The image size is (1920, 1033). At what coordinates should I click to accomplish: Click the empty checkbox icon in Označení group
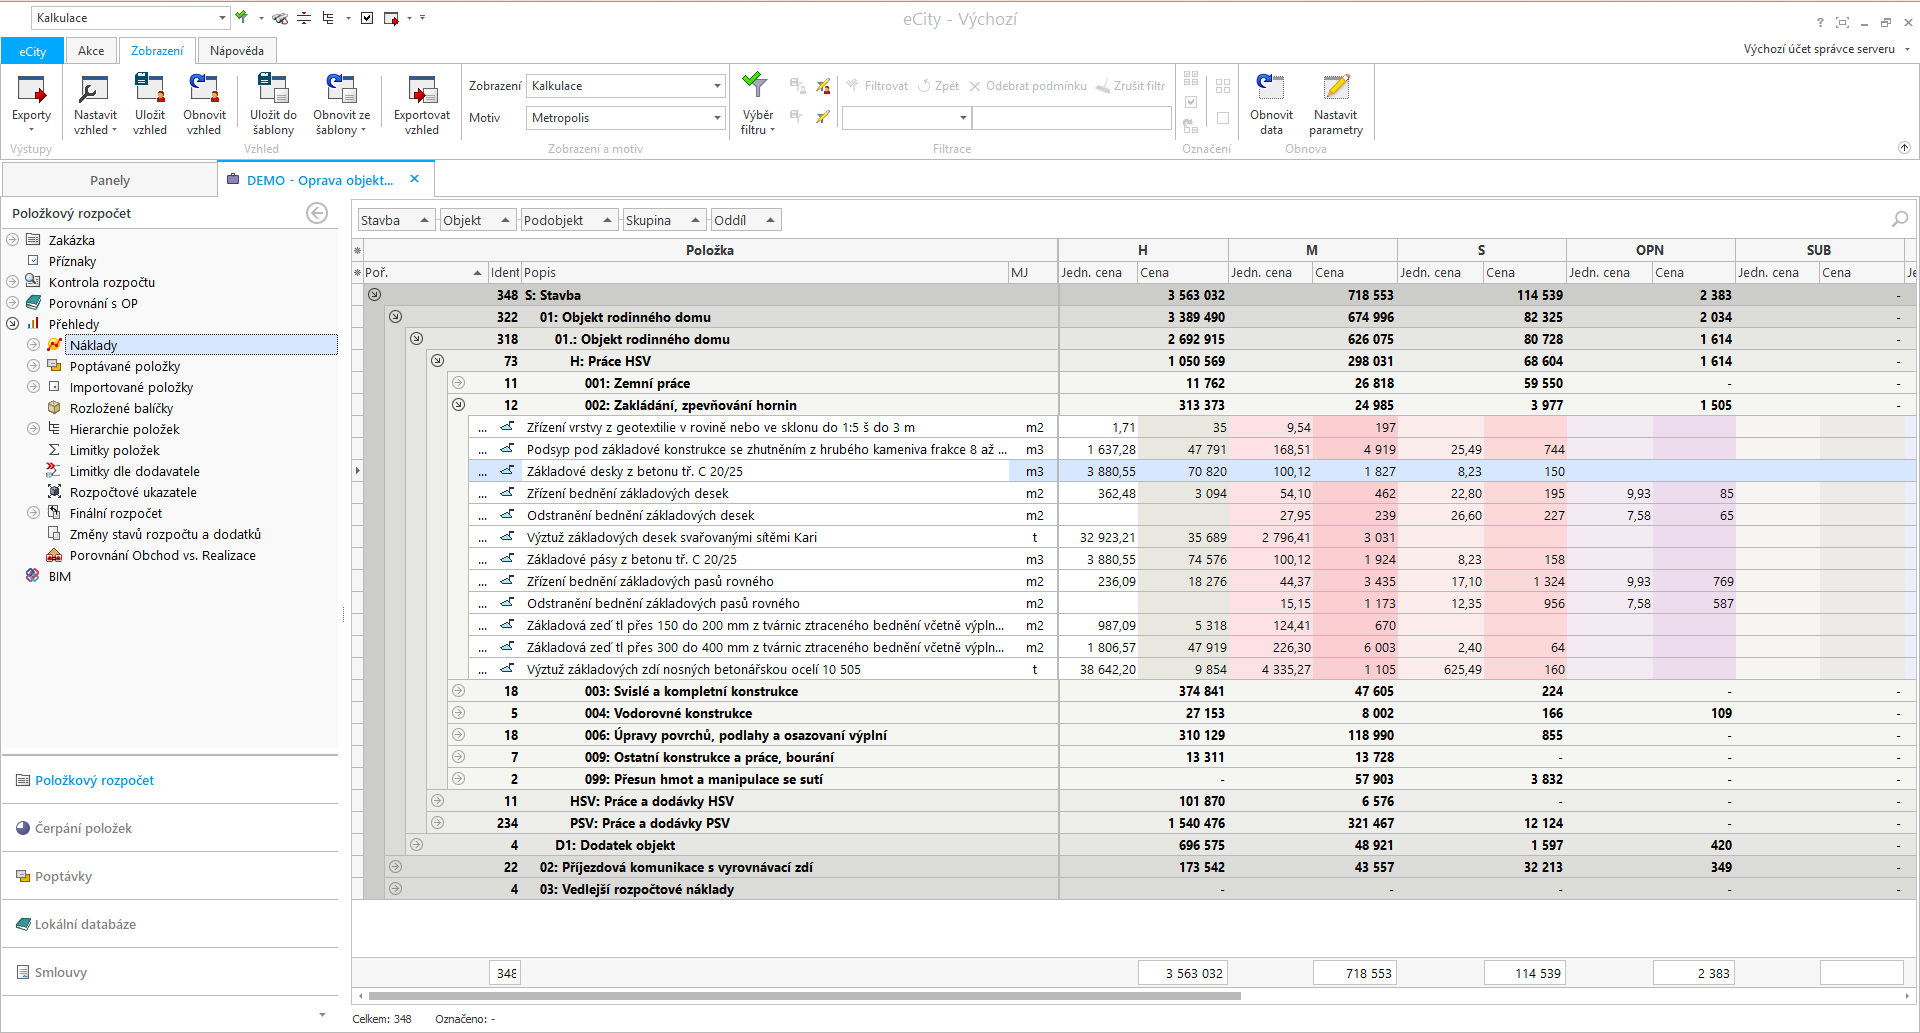tap(1223, 118)
